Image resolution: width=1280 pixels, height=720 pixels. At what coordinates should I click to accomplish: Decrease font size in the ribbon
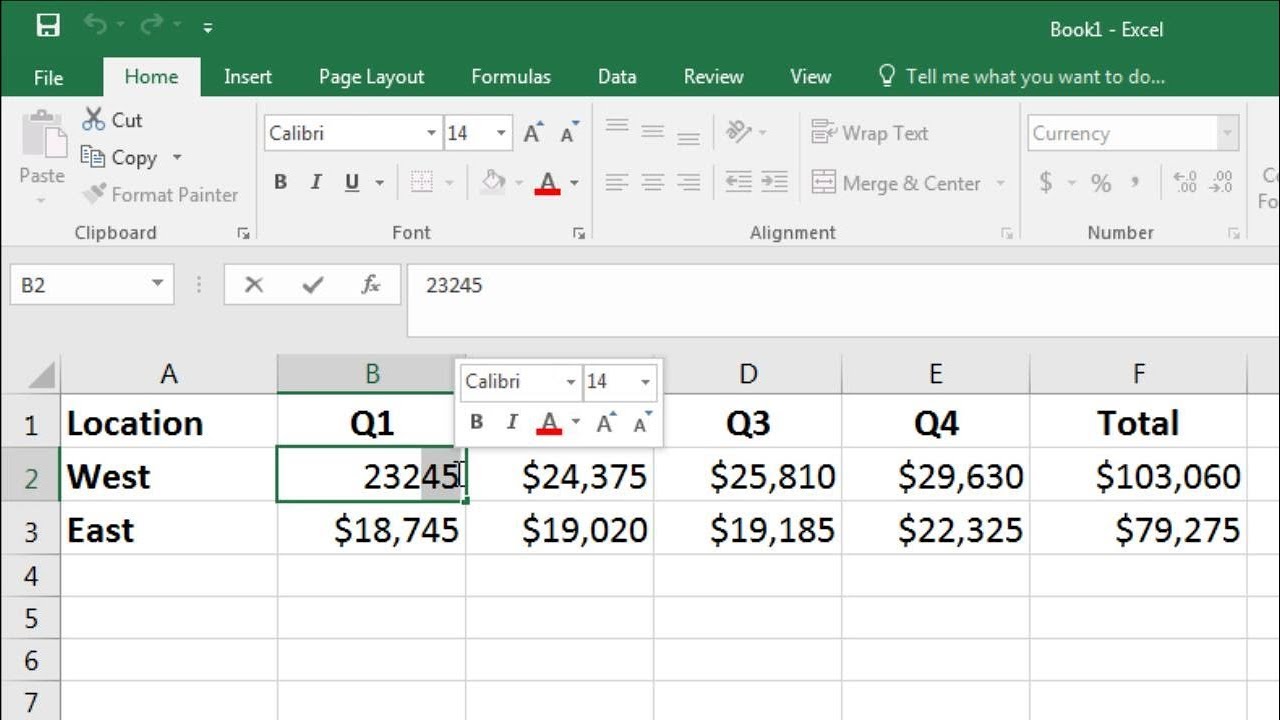[x=569, y=133]
